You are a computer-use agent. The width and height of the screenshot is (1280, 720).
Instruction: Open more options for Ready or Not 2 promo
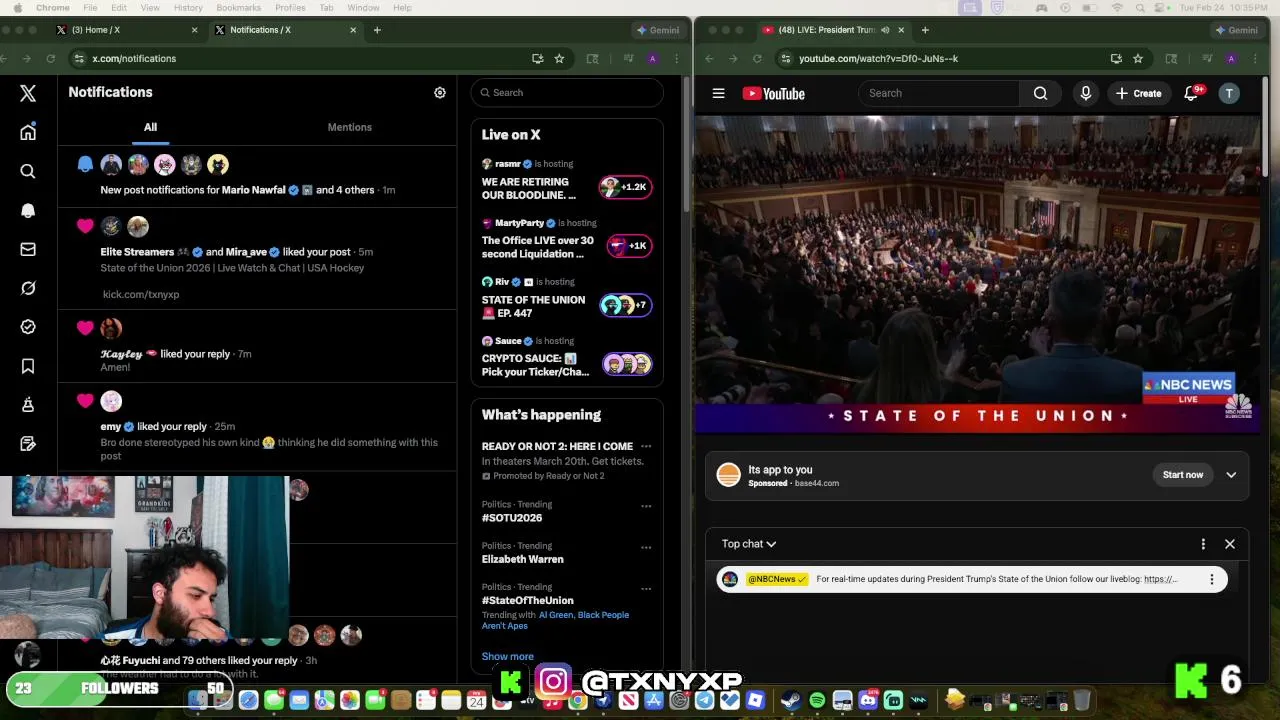(646, 446)
